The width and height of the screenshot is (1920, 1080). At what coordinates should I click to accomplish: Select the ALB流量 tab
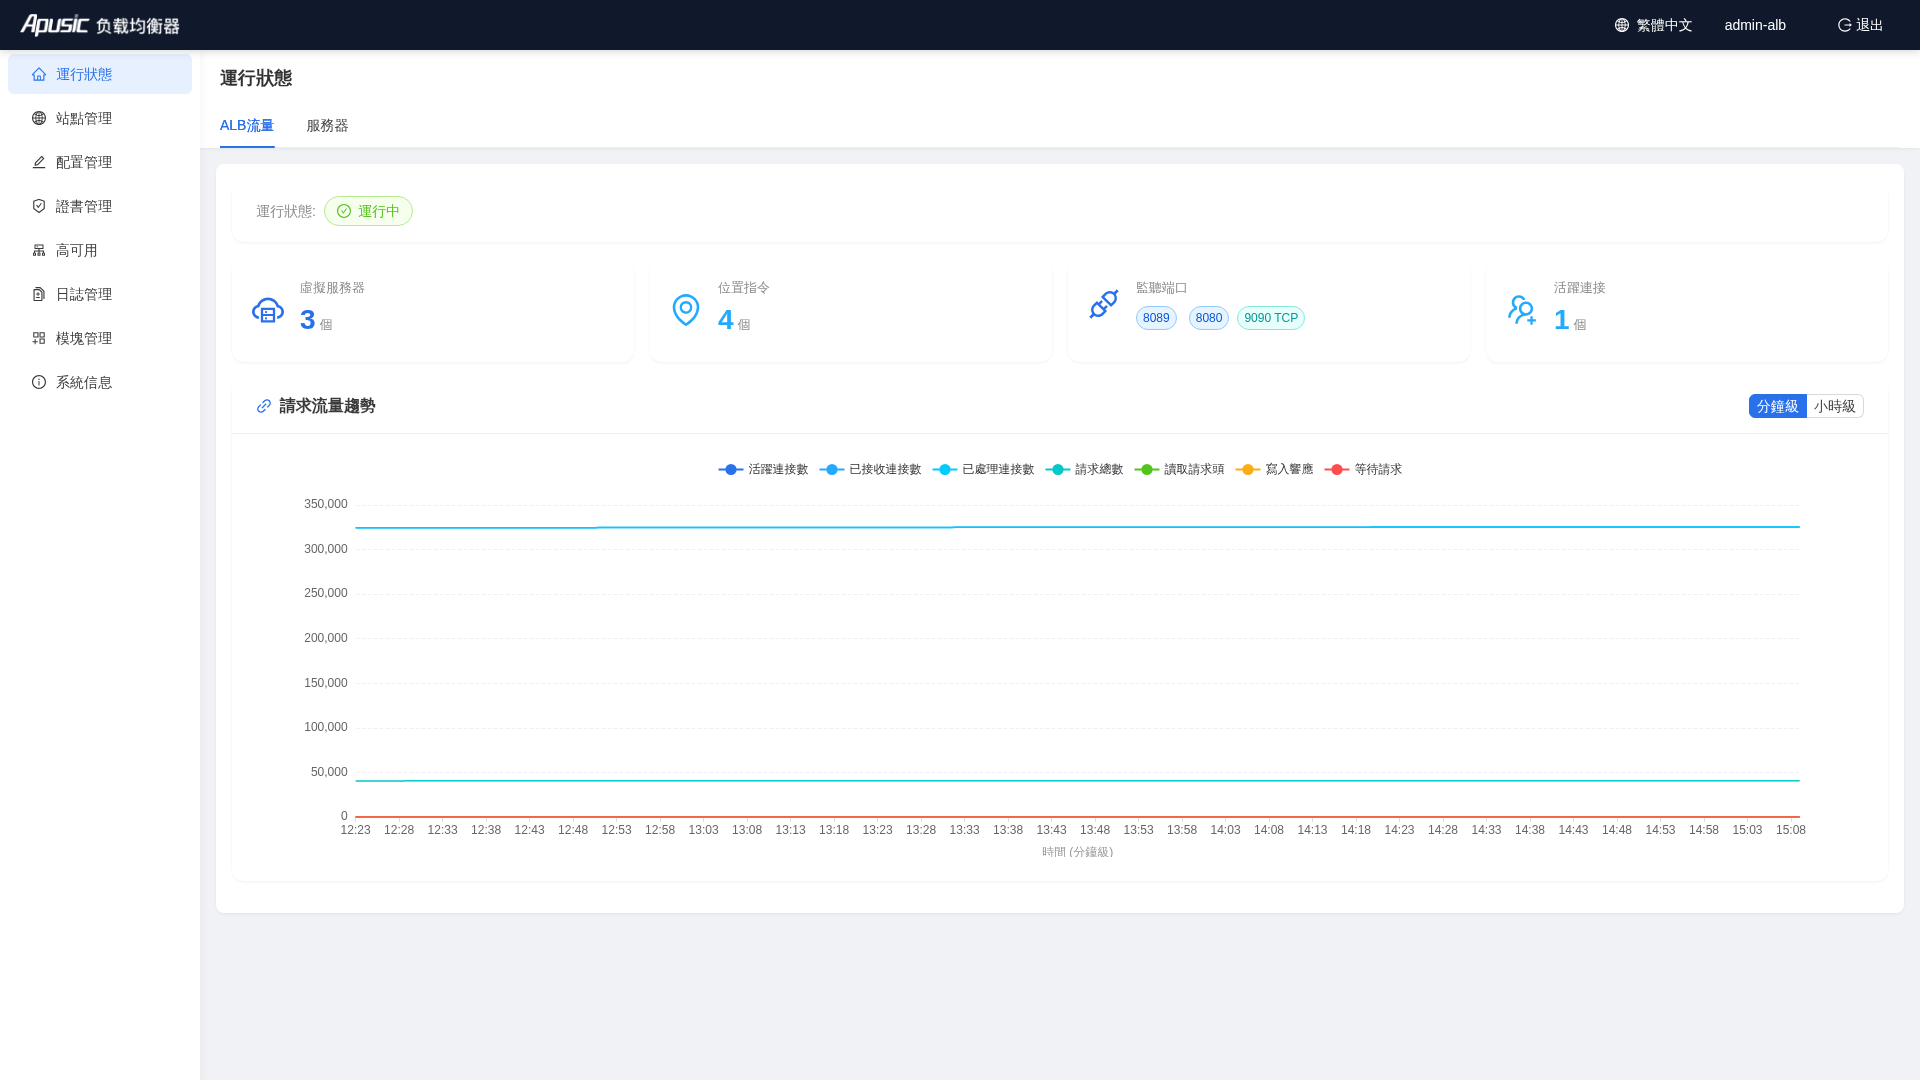(x=247, y=125)
